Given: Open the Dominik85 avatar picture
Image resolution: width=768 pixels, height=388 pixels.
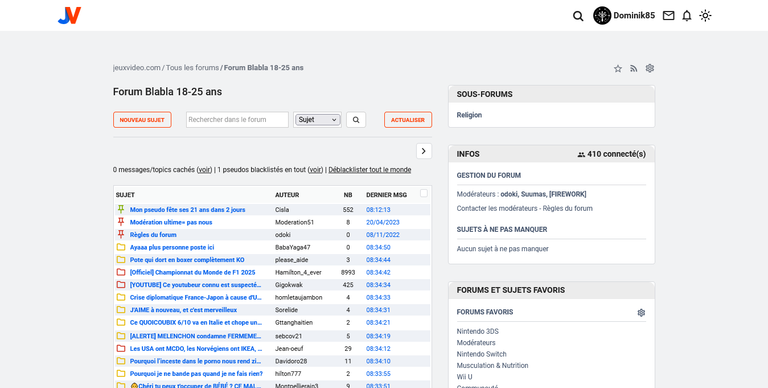Looking at the screenshot, I should point(602,16).
